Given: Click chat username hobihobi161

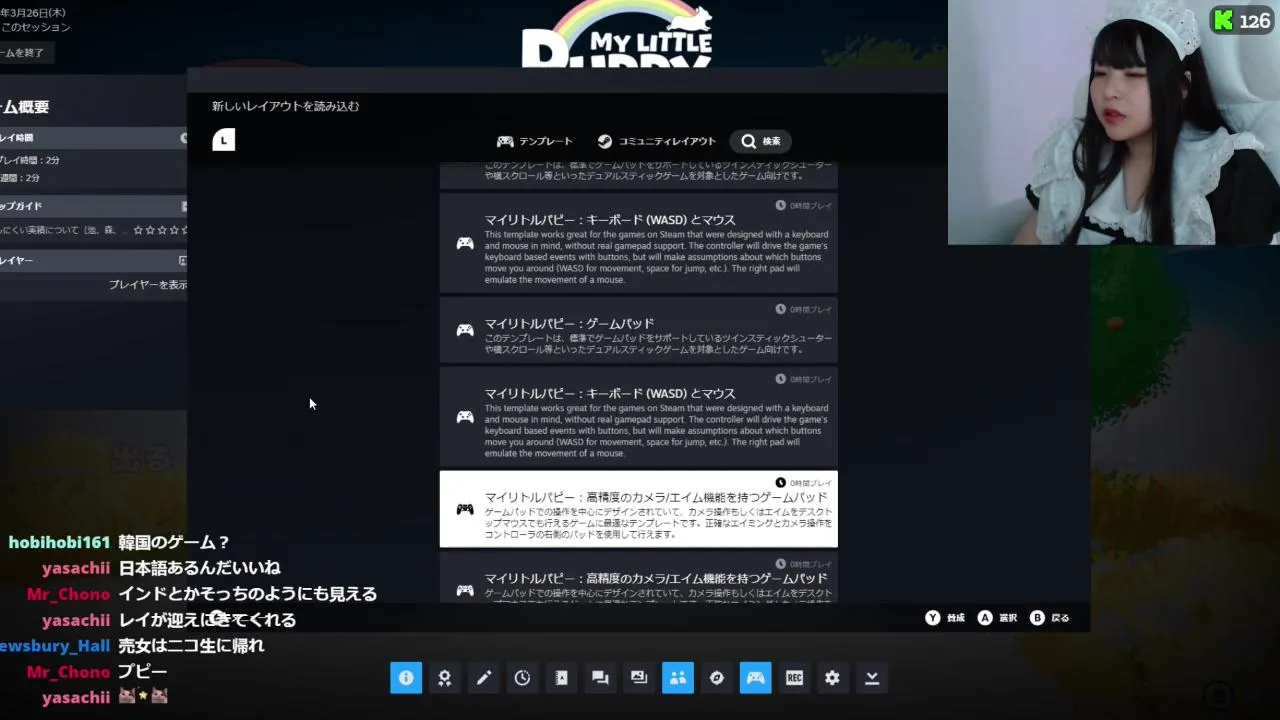Looking at the screenshot, I should [x=59, y=542].
